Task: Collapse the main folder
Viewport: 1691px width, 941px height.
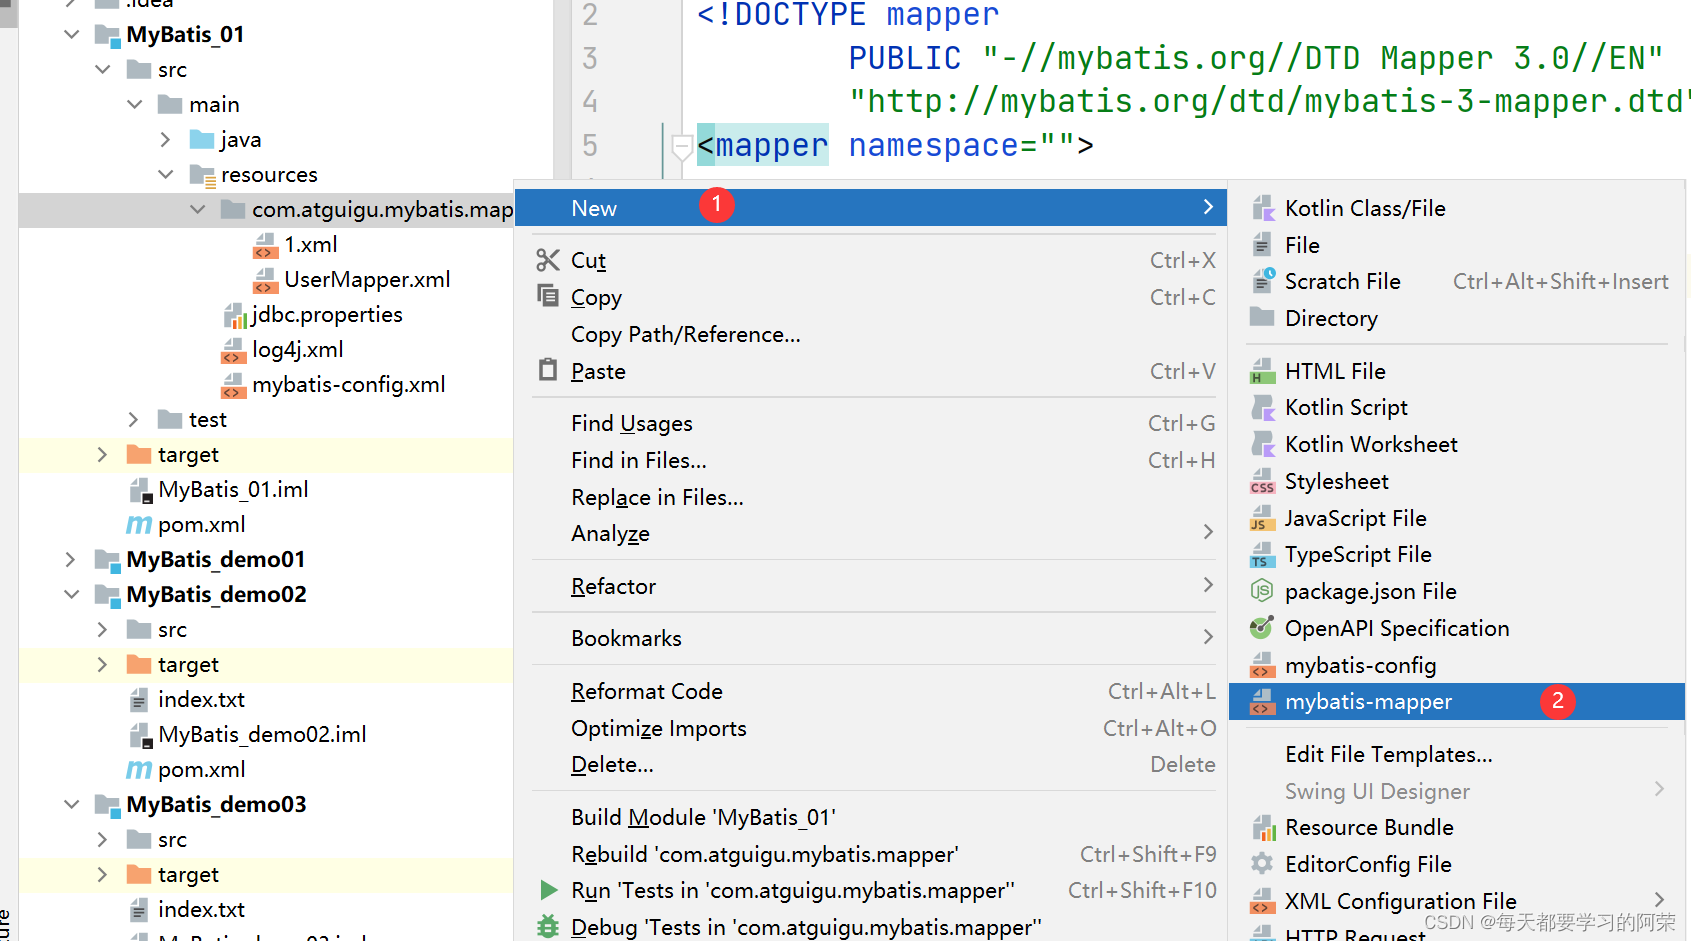Action: (135, 105)
